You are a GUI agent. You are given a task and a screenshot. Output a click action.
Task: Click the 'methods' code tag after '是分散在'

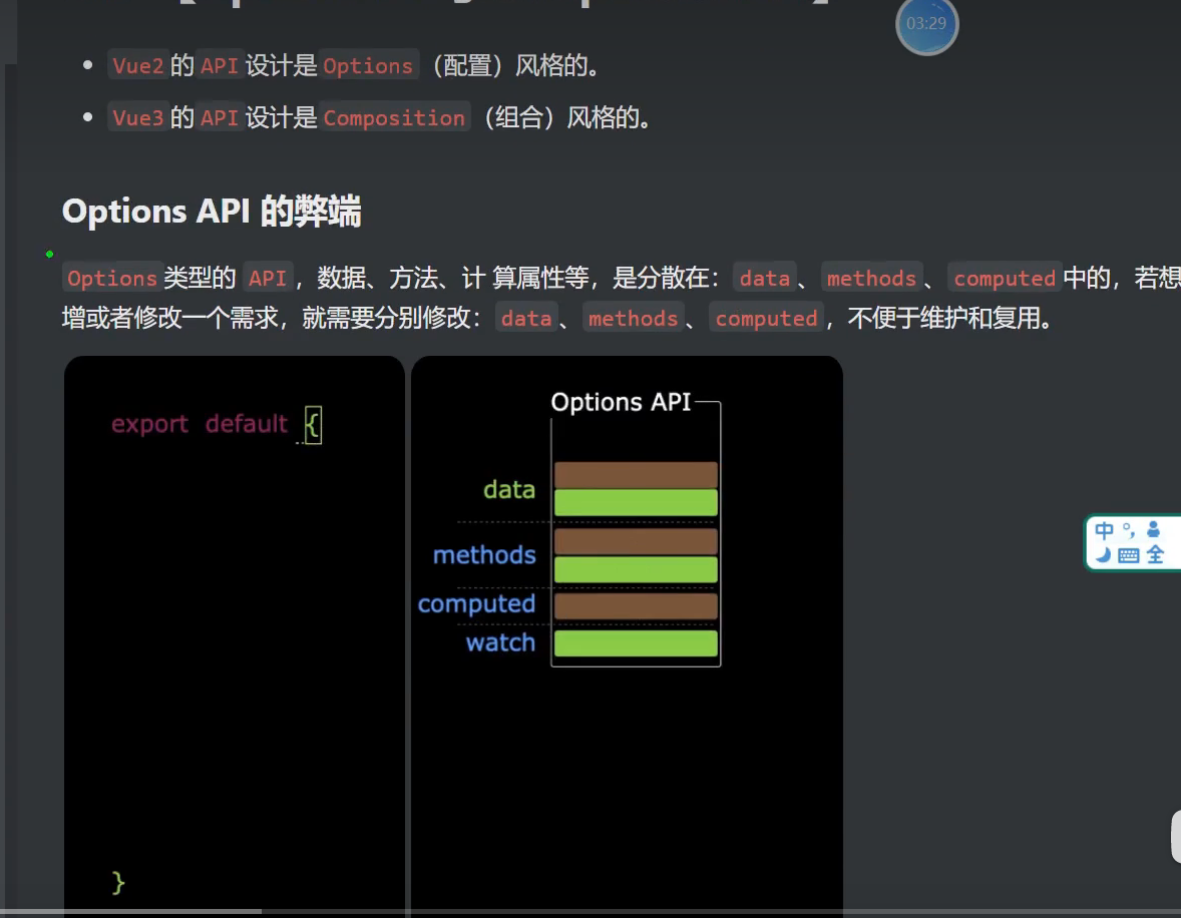click(x=871, y=279)
